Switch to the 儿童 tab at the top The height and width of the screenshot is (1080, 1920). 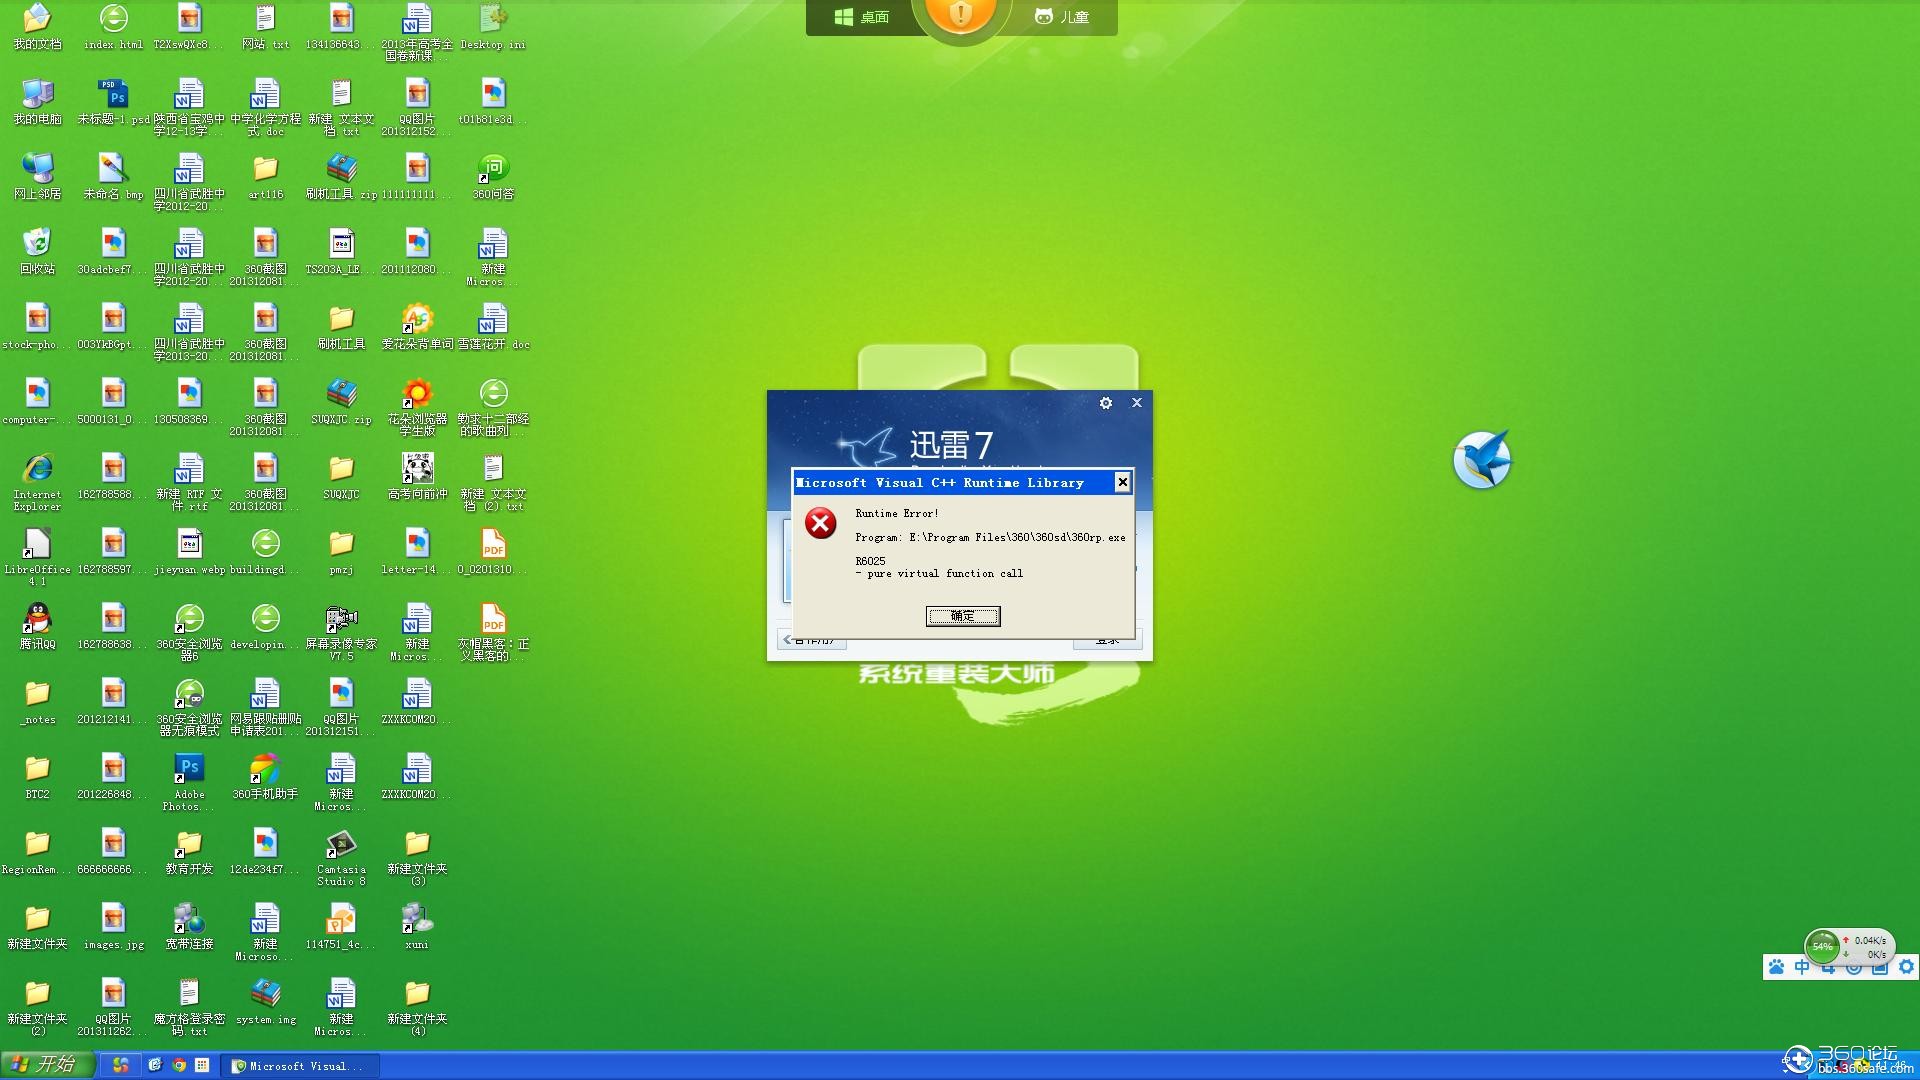pyautogui.click(x=1061, y=17)
